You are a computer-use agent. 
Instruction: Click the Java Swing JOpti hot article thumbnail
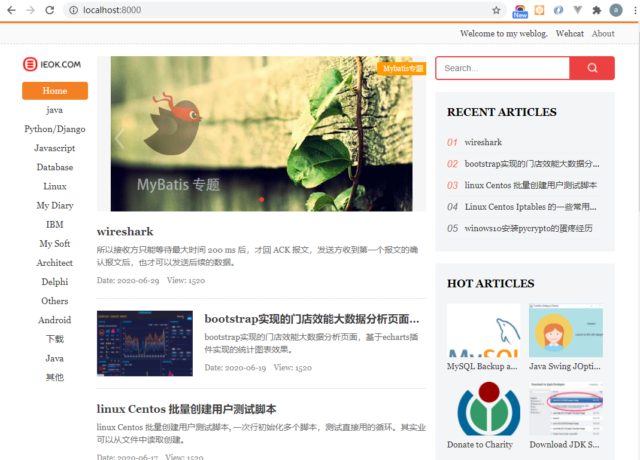(x=566, y=330)
